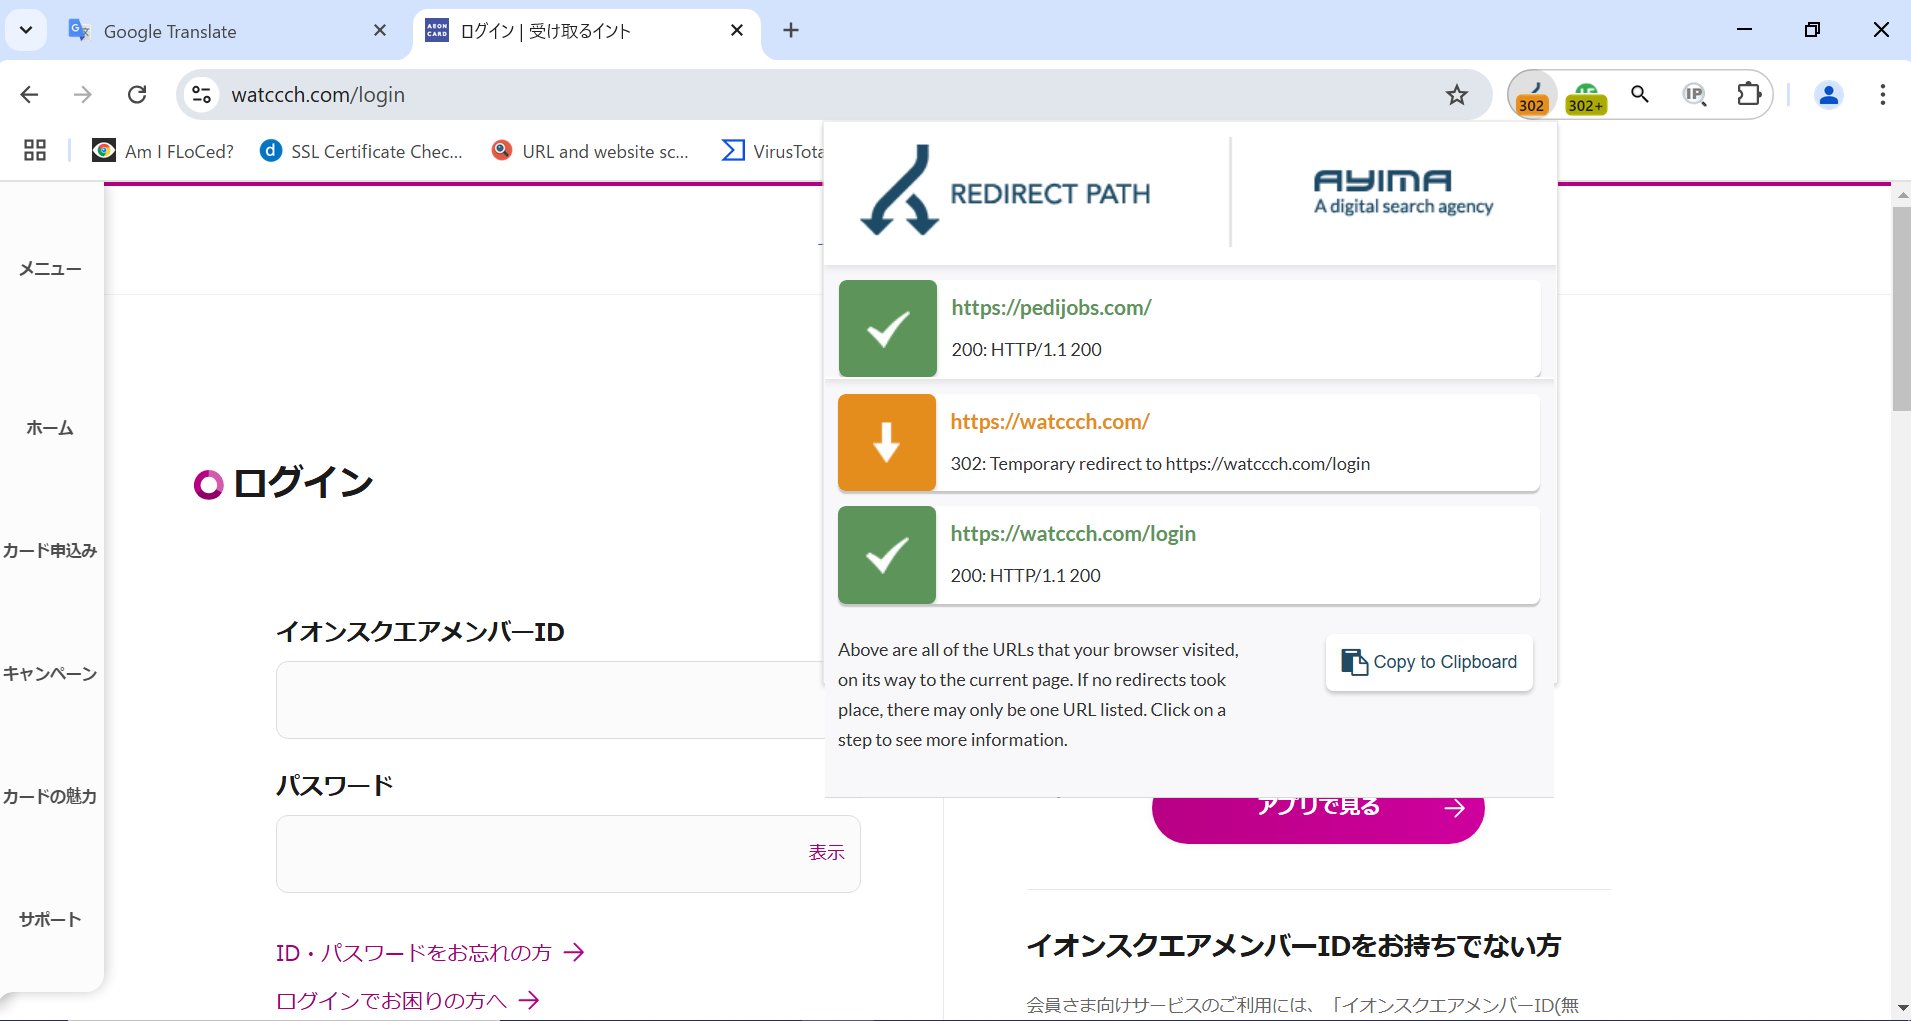Viewport: 1911px width, 1021px height.
Task: Open ログインでお困りの方へ link
Action: point(408,1001)
